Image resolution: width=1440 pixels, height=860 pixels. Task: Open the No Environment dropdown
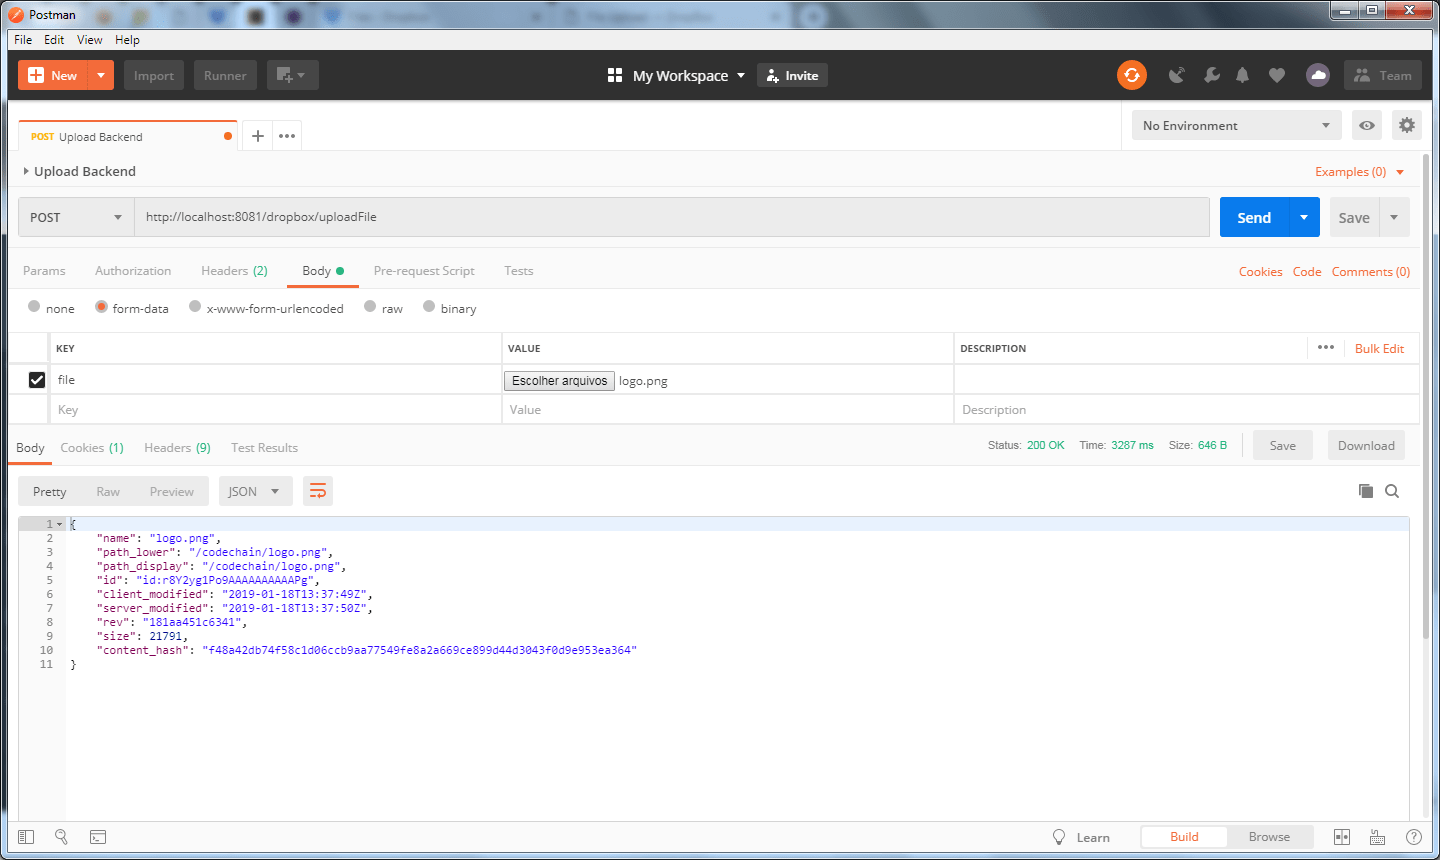click(x=1237, y=125)
